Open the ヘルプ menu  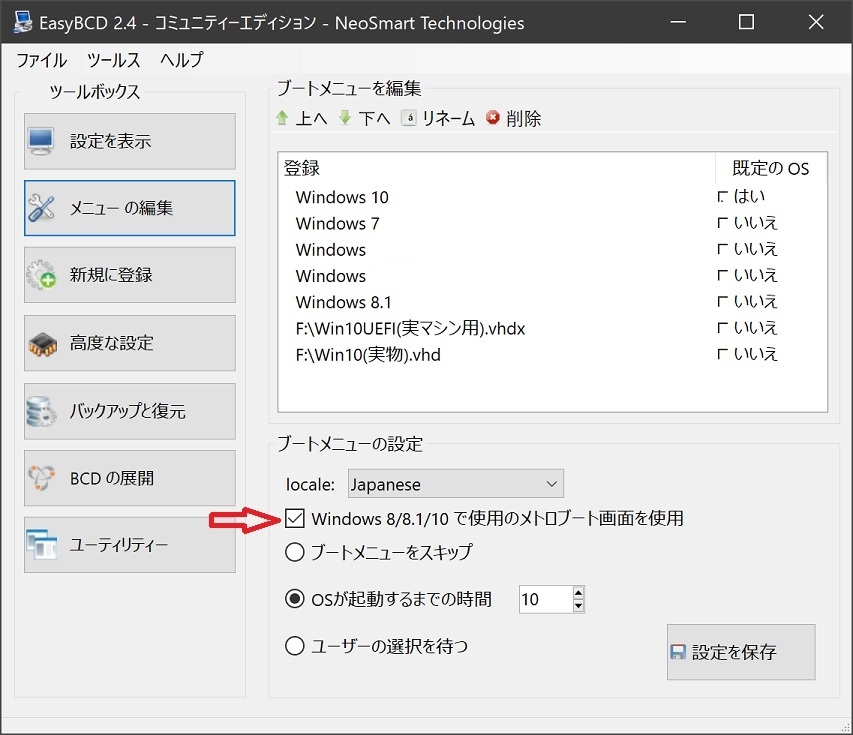181,60
